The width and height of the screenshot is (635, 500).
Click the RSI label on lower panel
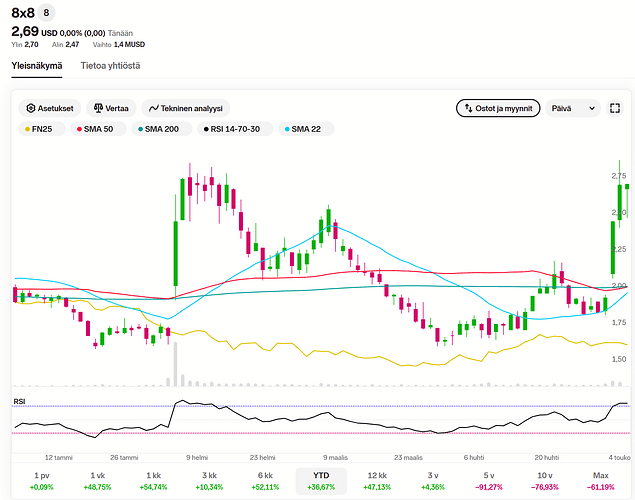click(x=19, y=401)
